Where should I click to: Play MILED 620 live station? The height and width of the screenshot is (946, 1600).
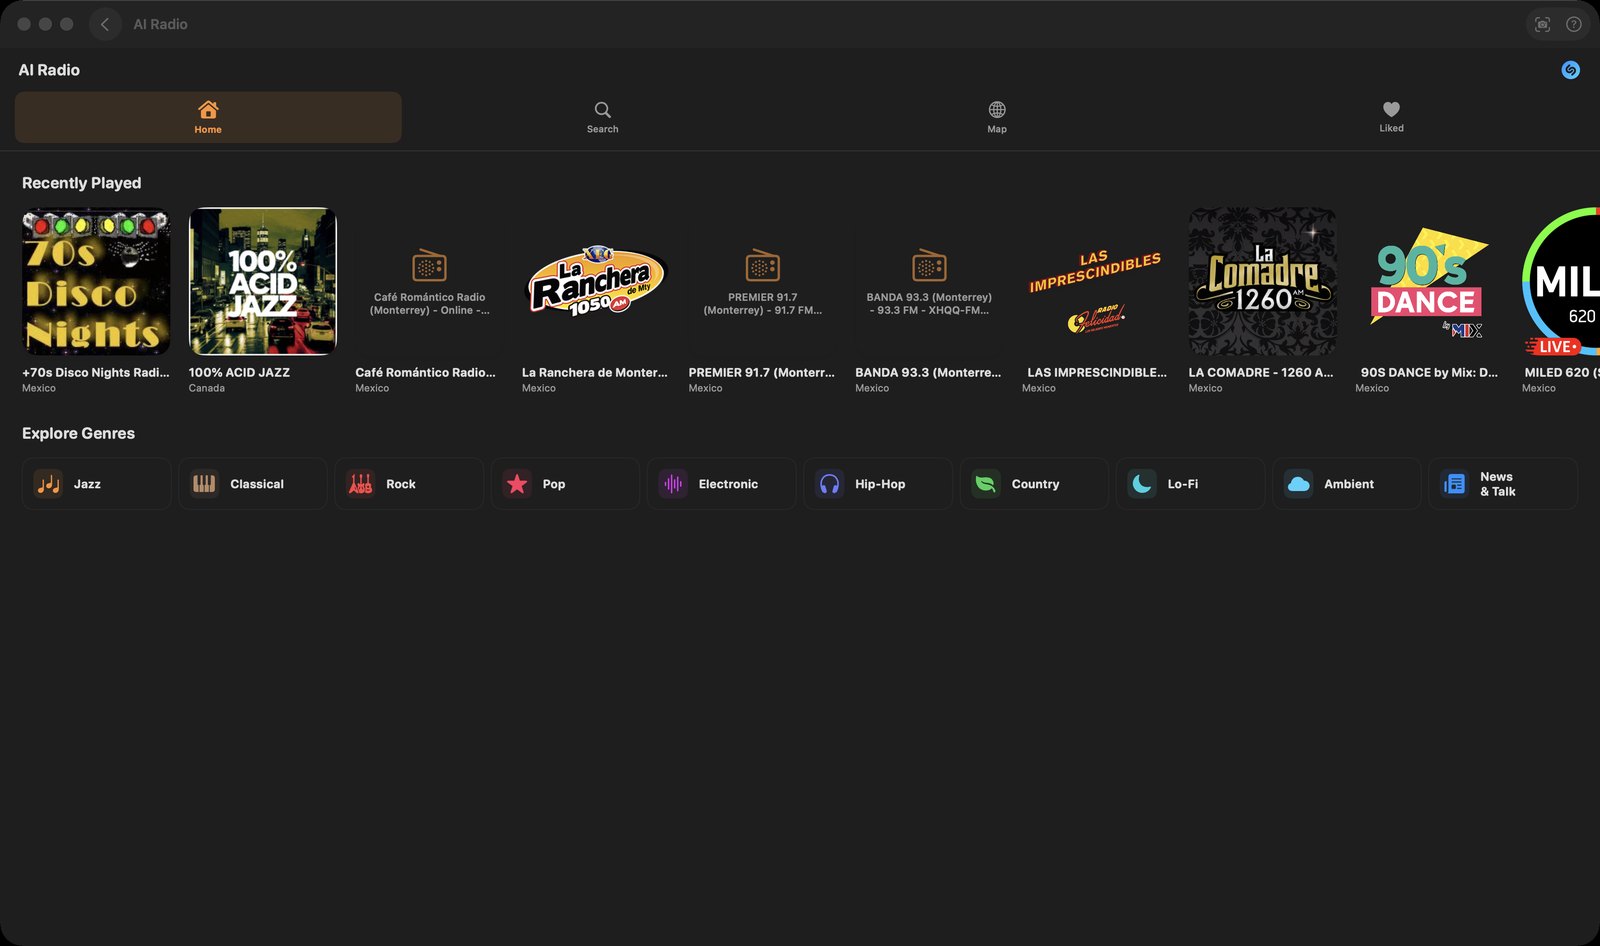coord(1561,281)
